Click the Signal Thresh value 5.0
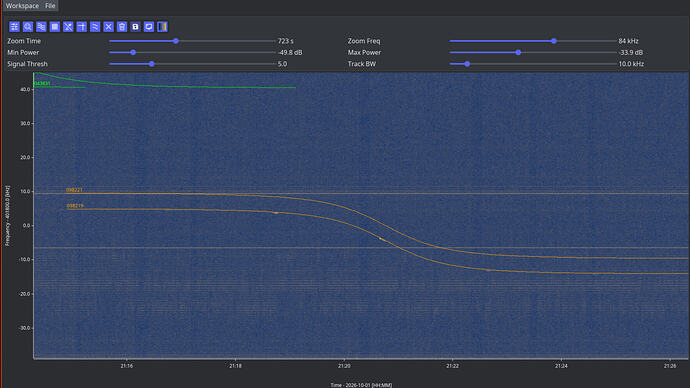690x388 pixels. click(282, 64)
